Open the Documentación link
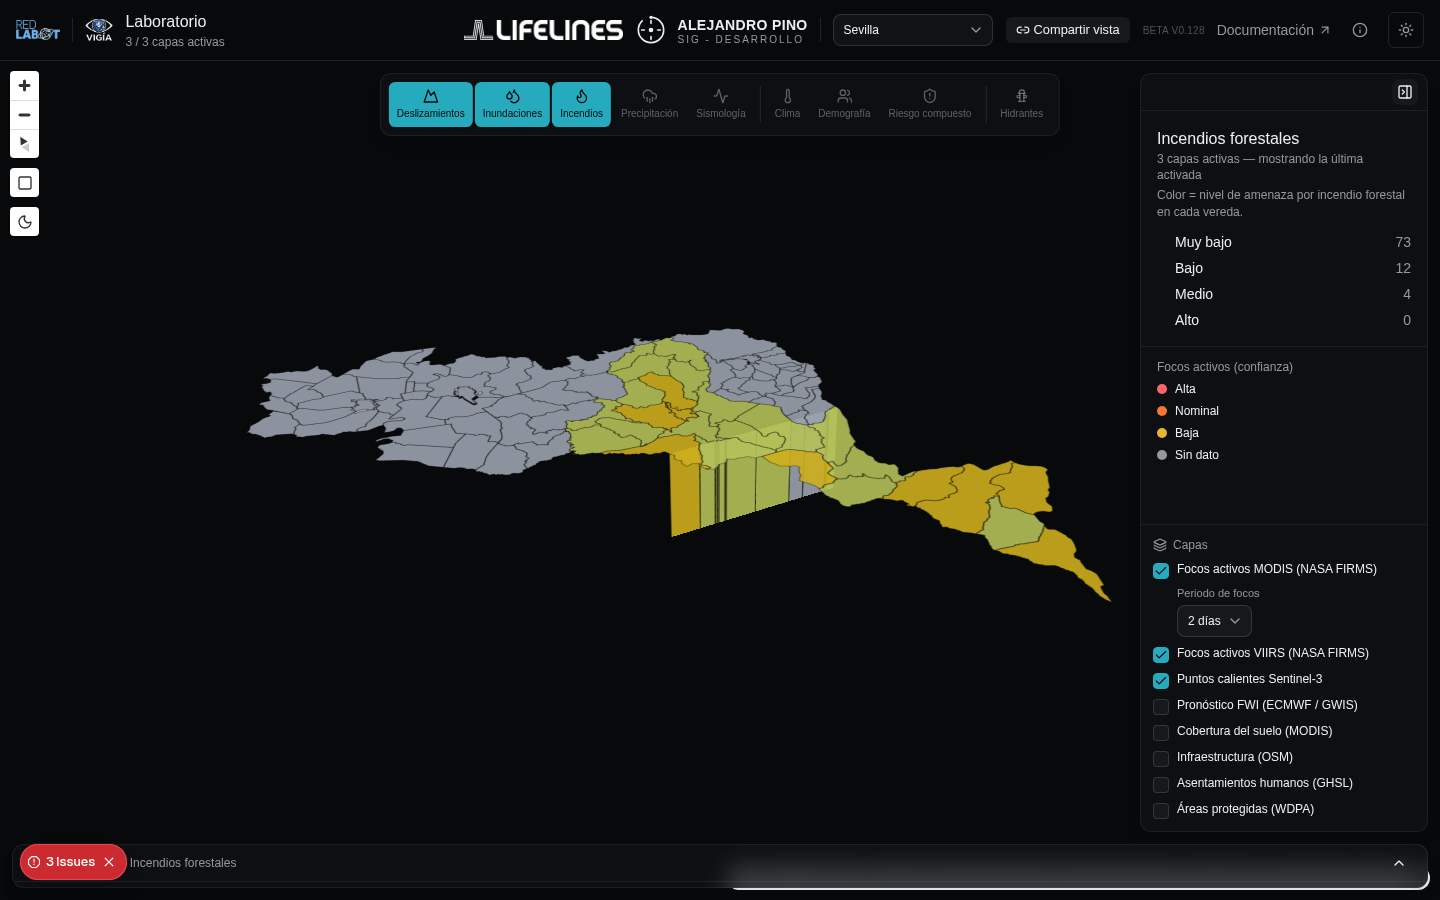This screenshot has height=900, width=1440. 1273,30
